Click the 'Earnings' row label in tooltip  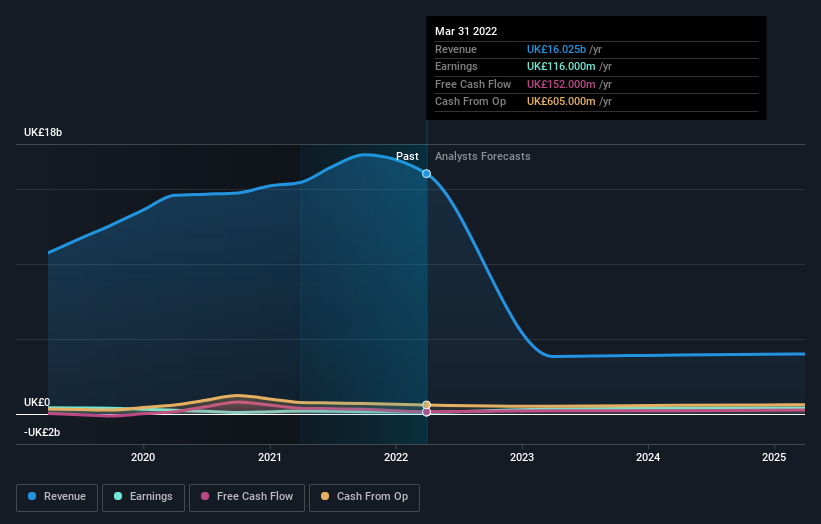(x=457, y=66)
